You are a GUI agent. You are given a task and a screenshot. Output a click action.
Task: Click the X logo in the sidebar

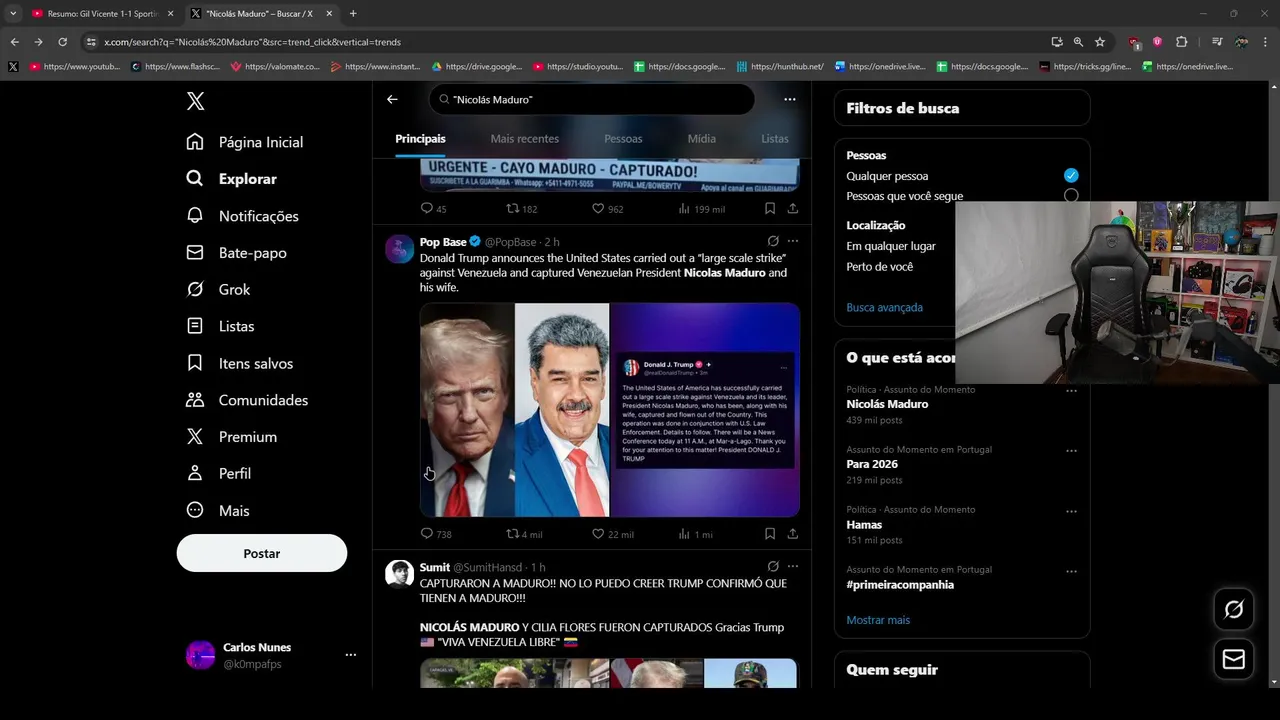click(196, 101)
